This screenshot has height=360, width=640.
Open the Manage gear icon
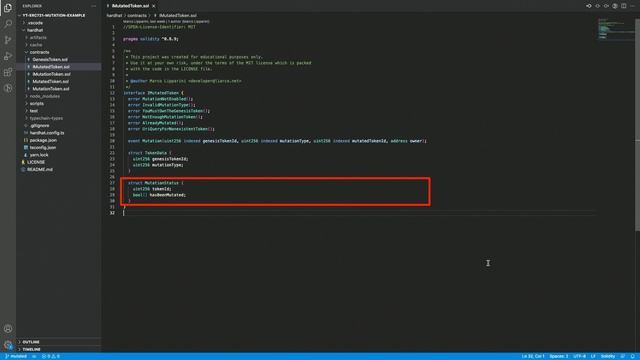tap(8, 345)
